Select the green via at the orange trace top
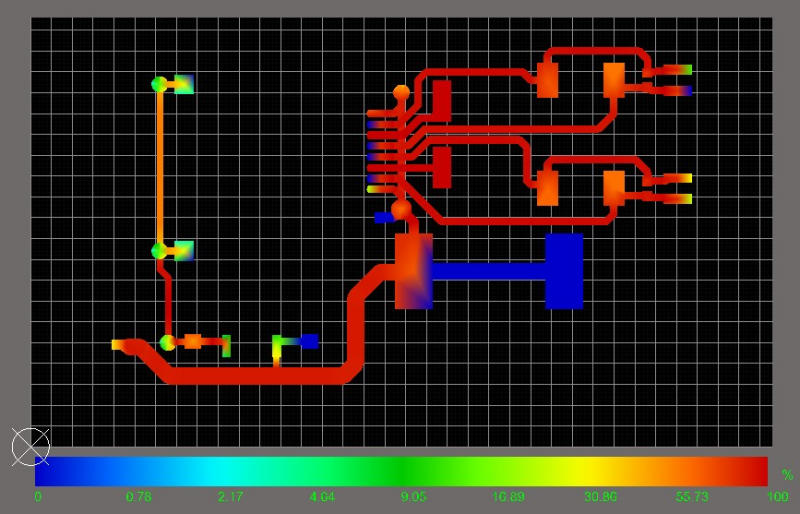 point(159,84)
